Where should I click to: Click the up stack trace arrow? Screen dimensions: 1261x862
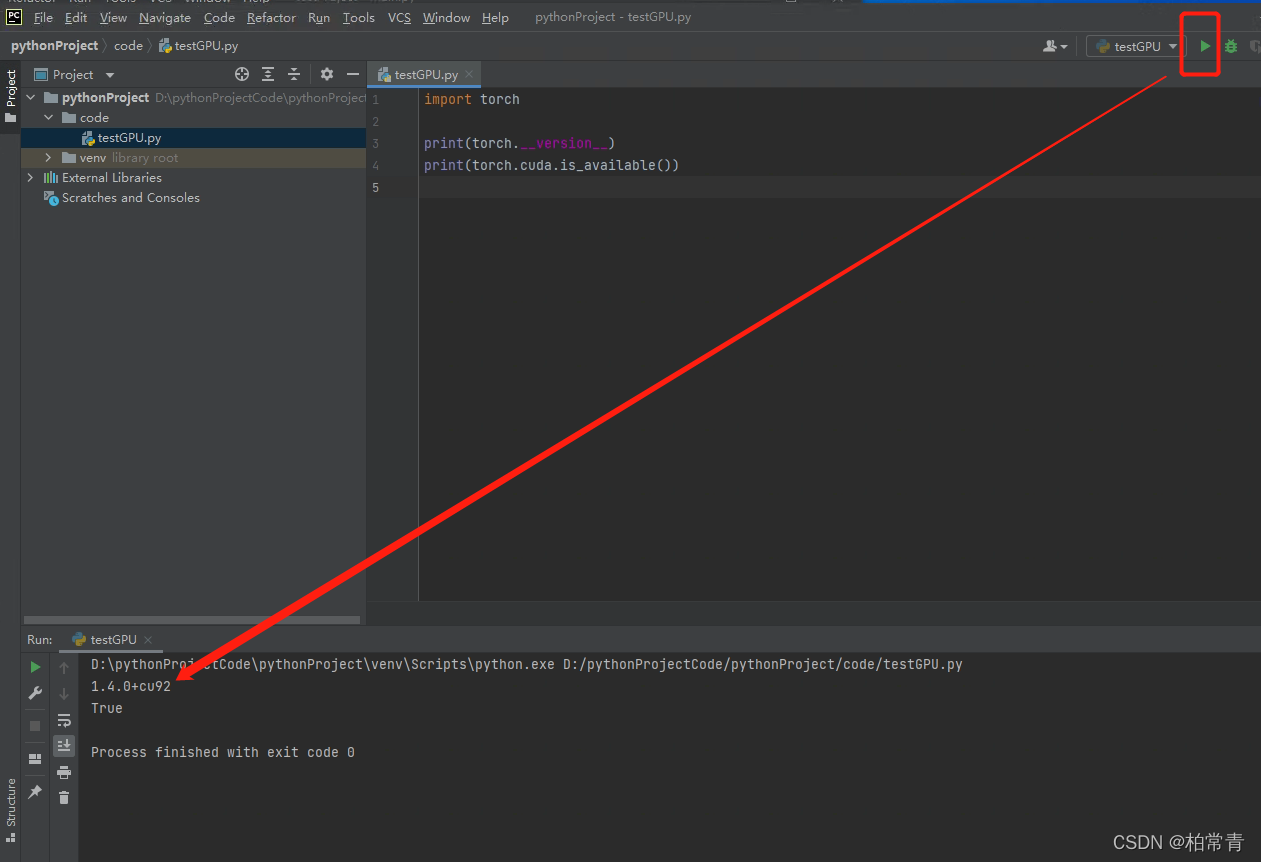click(x=64, y=667)
